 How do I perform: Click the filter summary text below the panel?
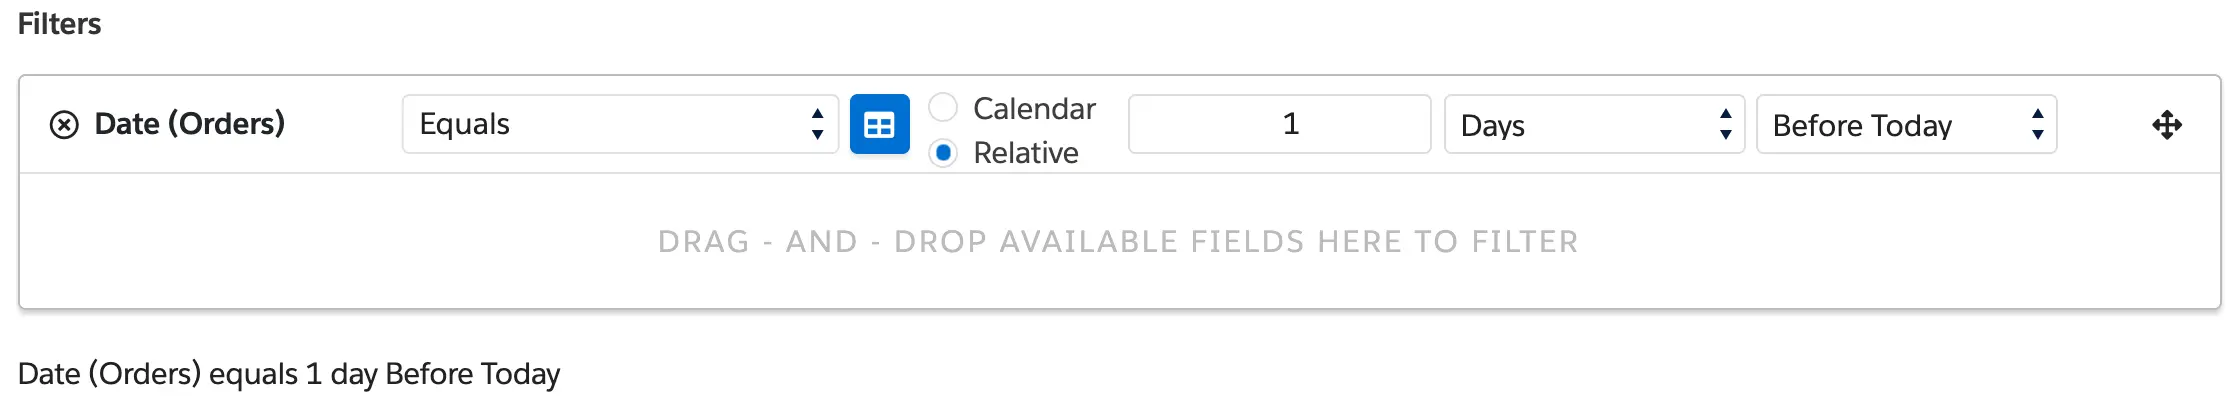[x=289, y=374]
